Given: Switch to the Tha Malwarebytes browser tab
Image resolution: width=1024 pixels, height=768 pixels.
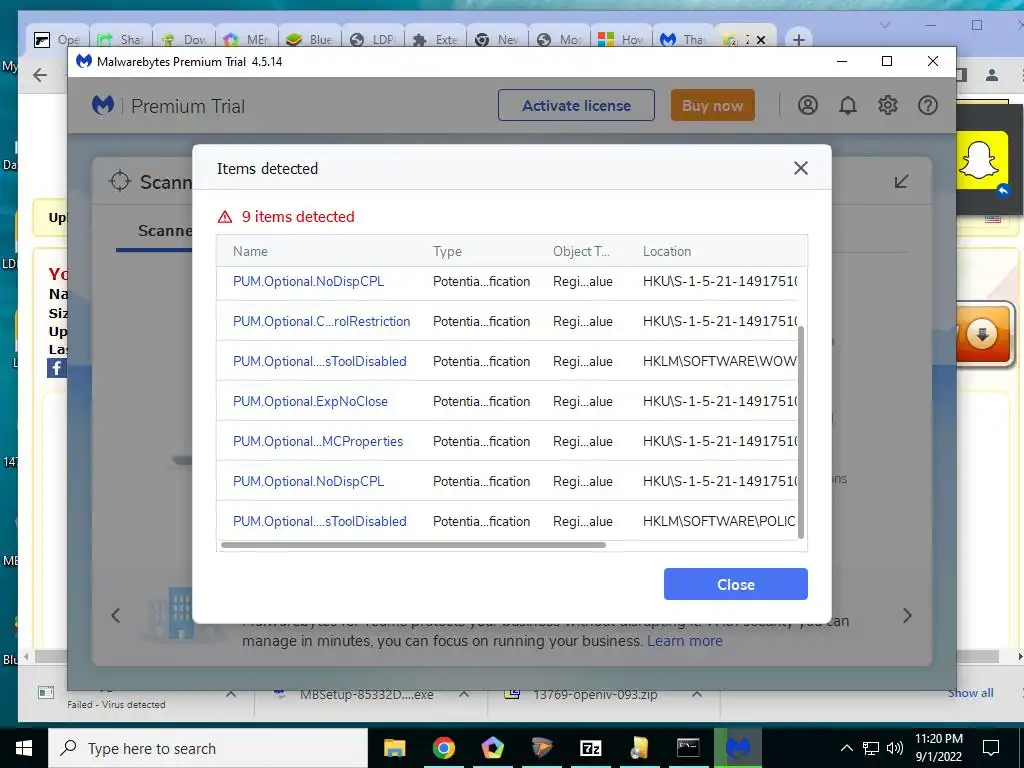Looking at the screenshot, I should pos(683,39).
